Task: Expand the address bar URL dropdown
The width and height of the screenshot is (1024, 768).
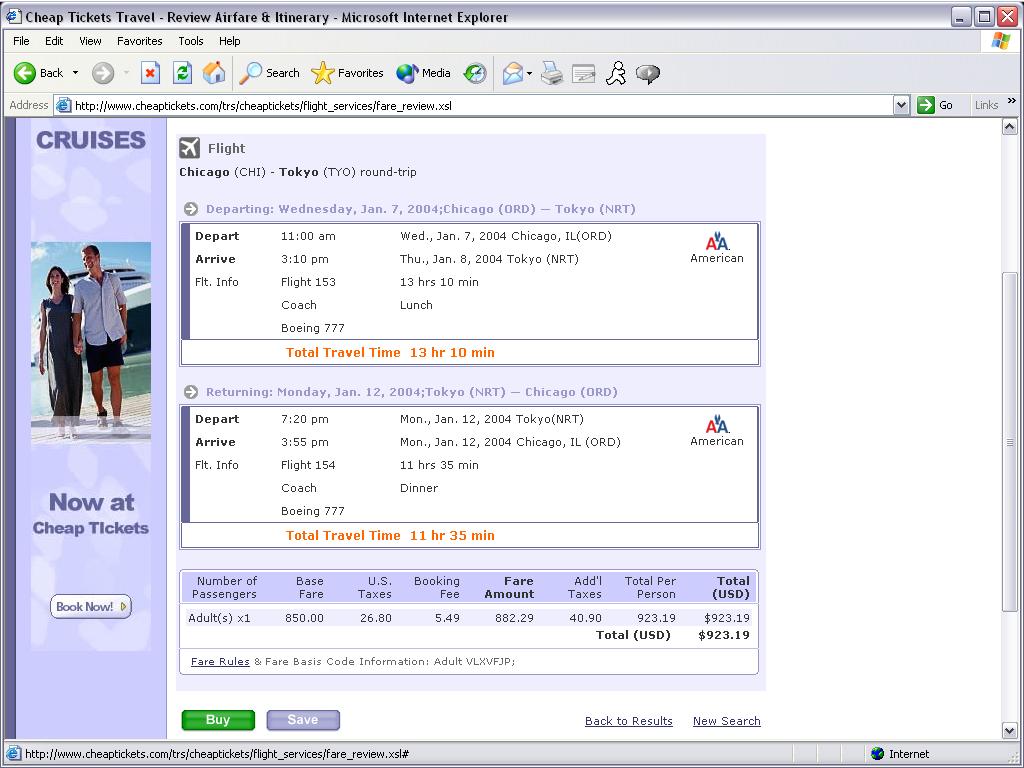Action: [x=901, y=105]
